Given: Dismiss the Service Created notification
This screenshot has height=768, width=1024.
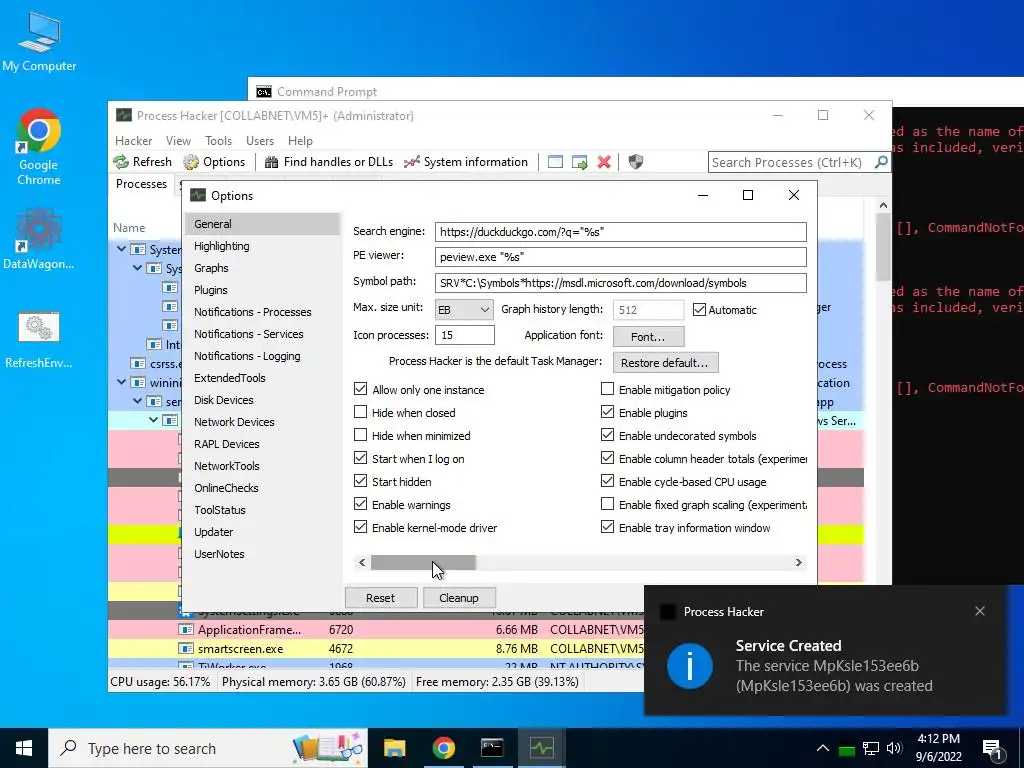Looking at the screenshot, I should click(x=980, y=611).
